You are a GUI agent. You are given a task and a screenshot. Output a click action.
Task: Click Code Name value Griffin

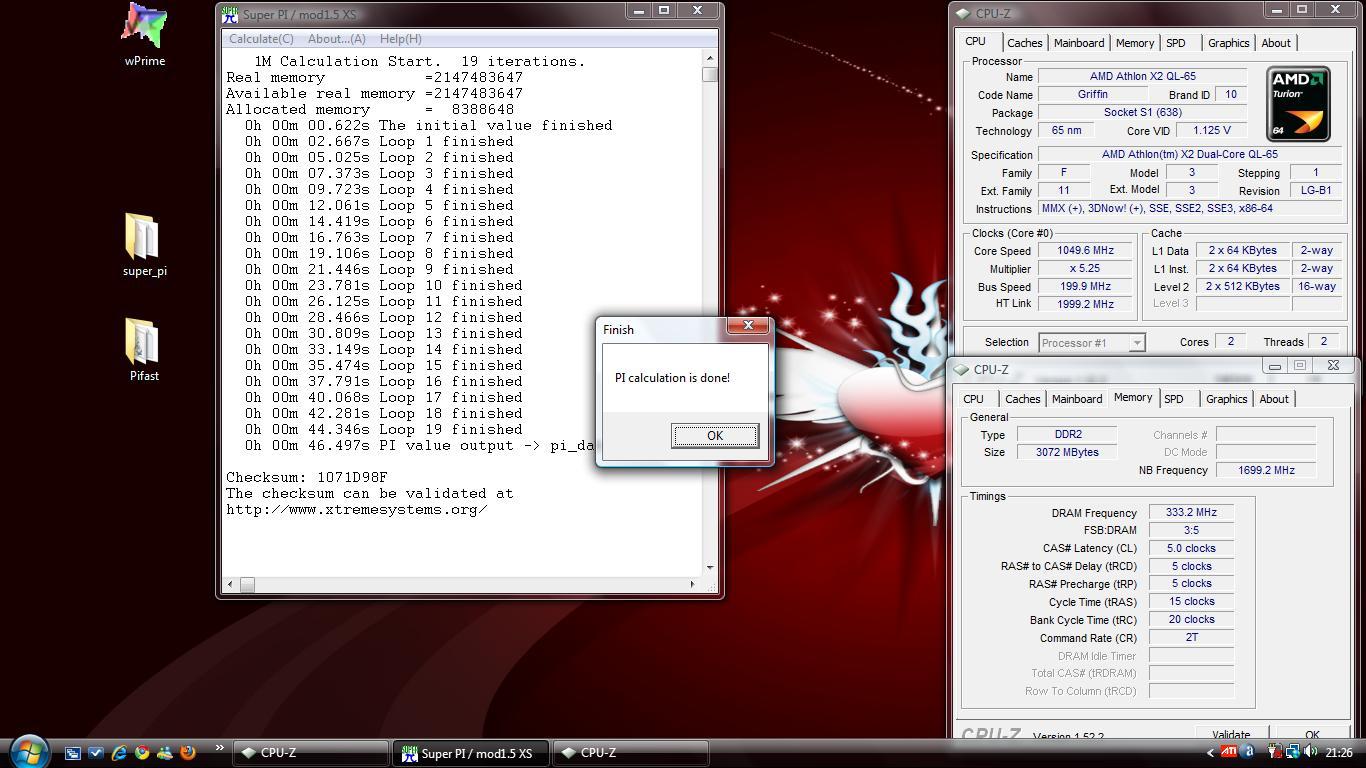pyautogui.click(x=1092, y=94)
